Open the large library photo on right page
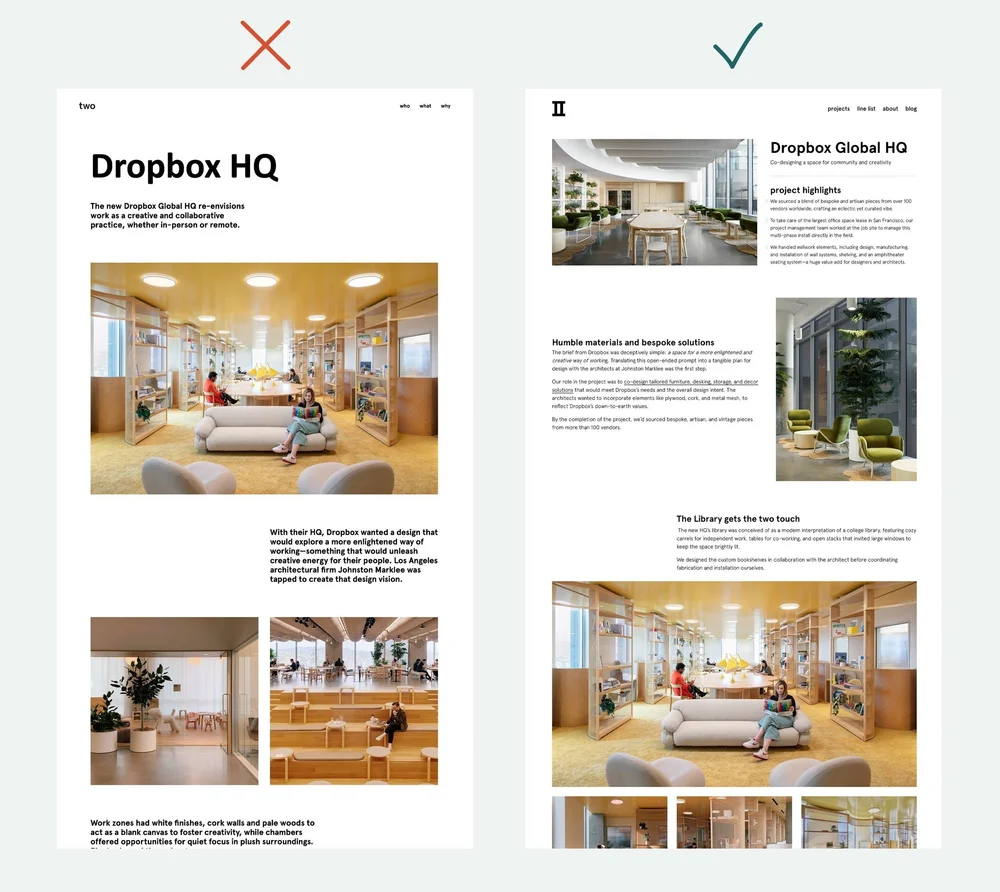The width and height of the screenshot is (1000, 892). pyautogui.click(x=734, y=684)
